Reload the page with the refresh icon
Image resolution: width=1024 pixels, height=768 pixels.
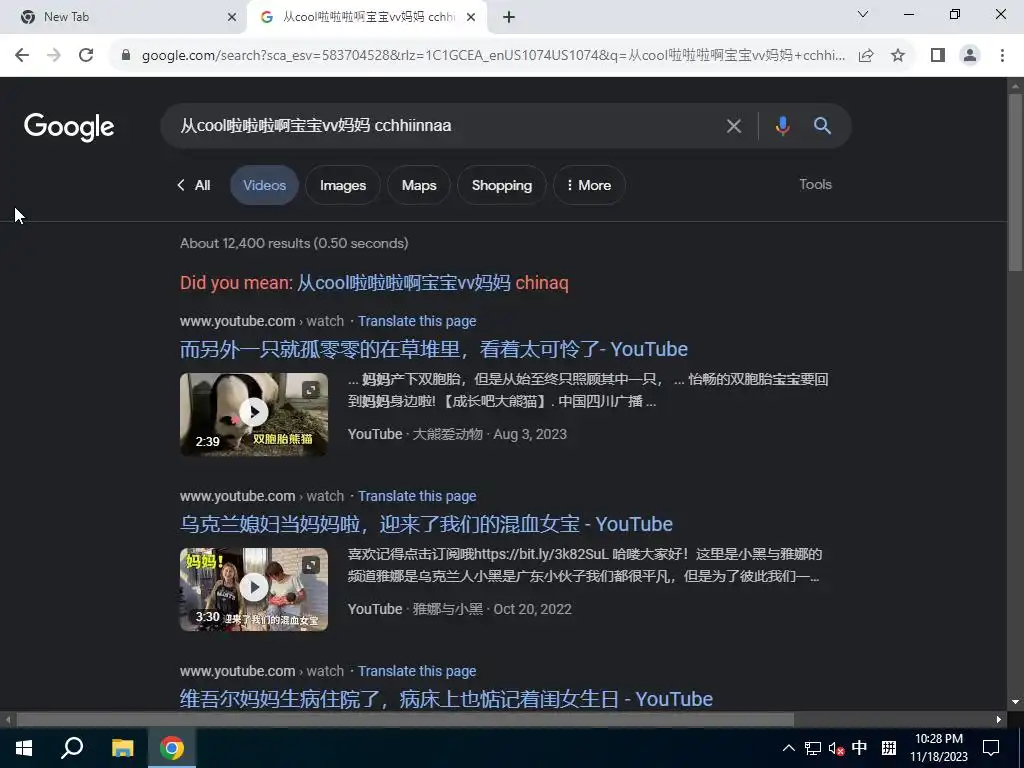pos(86,56)
